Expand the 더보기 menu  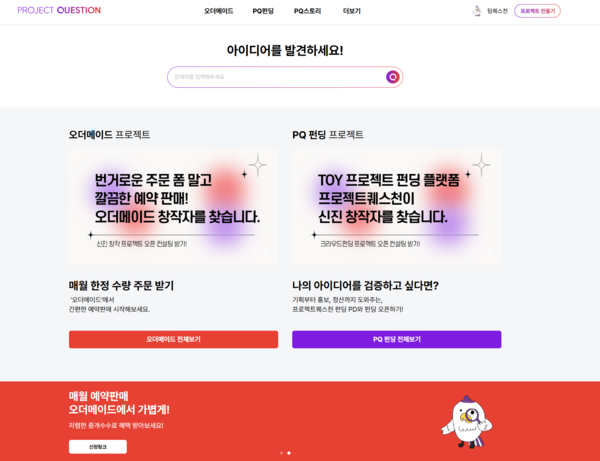click(352, 11)
